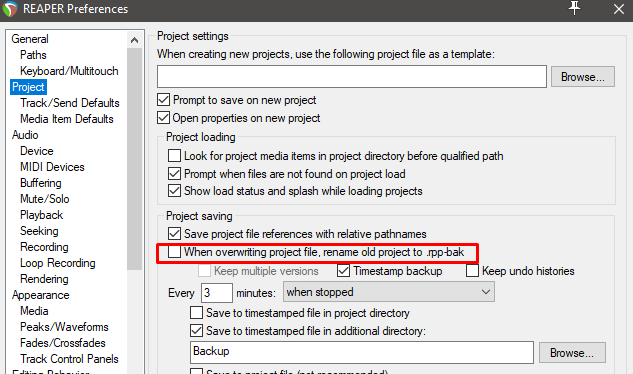Viewport: 633px width, 374px height.
Task: Click the REAPER logo in the title bar
Action: click(x=10, y=9)
